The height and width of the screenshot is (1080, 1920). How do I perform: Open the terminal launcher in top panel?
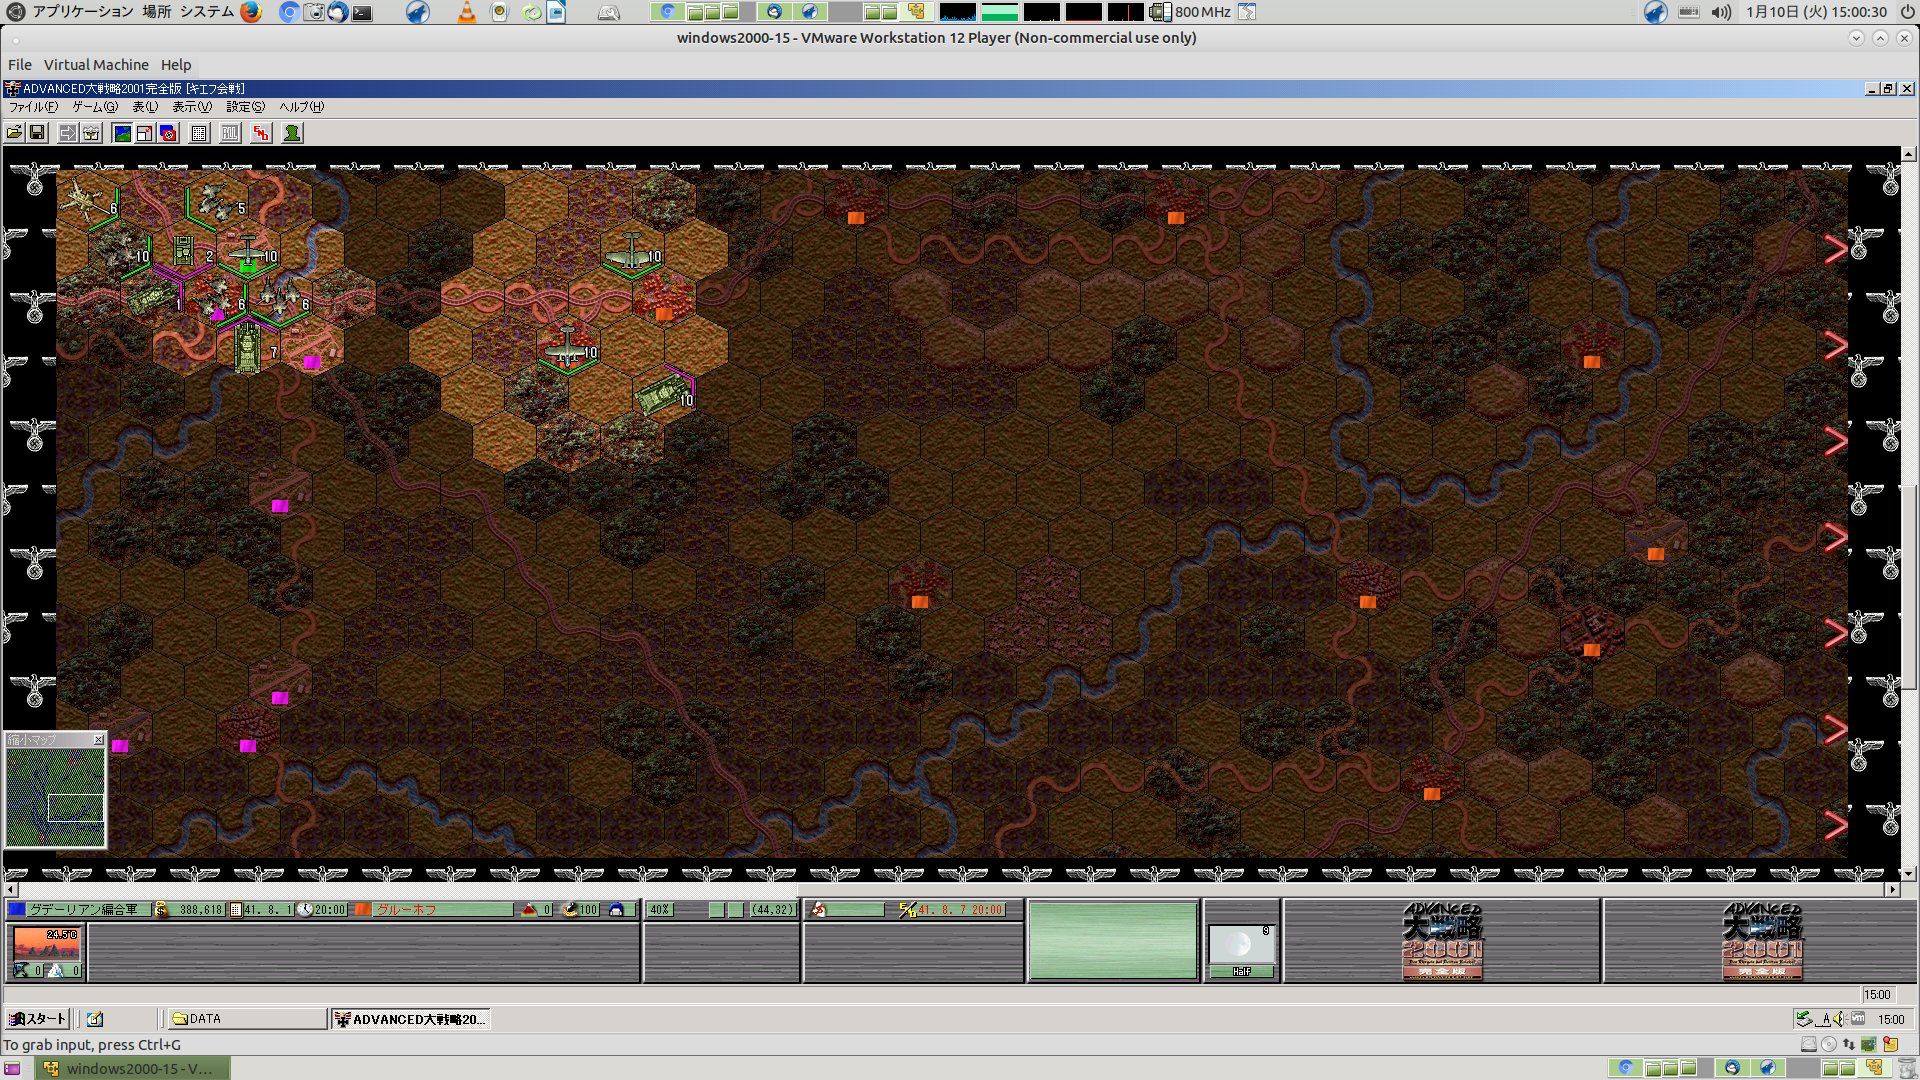(362, 13)
